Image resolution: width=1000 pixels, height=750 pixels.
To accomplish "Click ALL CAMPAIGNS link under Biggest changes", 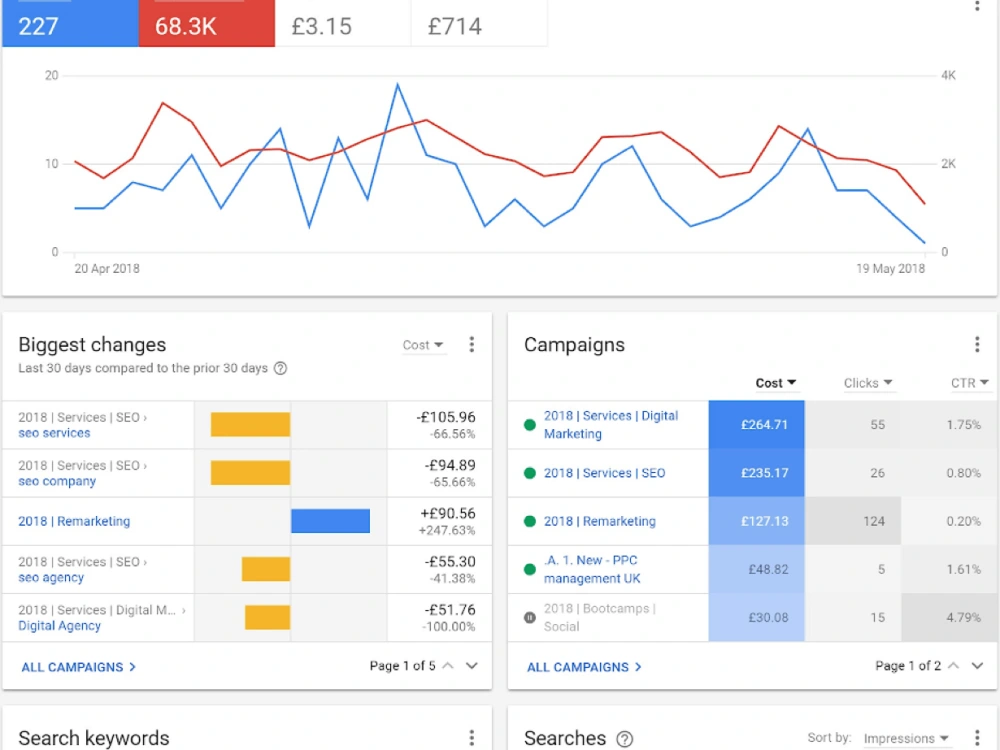I will click(78, 667).
